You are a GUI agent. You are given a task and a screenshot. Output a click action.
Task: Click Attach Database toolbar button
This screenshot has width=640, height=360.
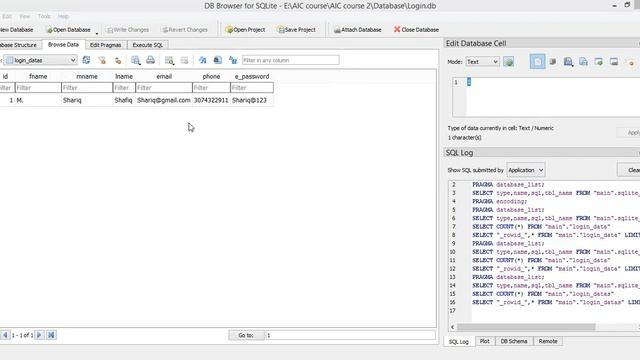pos(358,30)
